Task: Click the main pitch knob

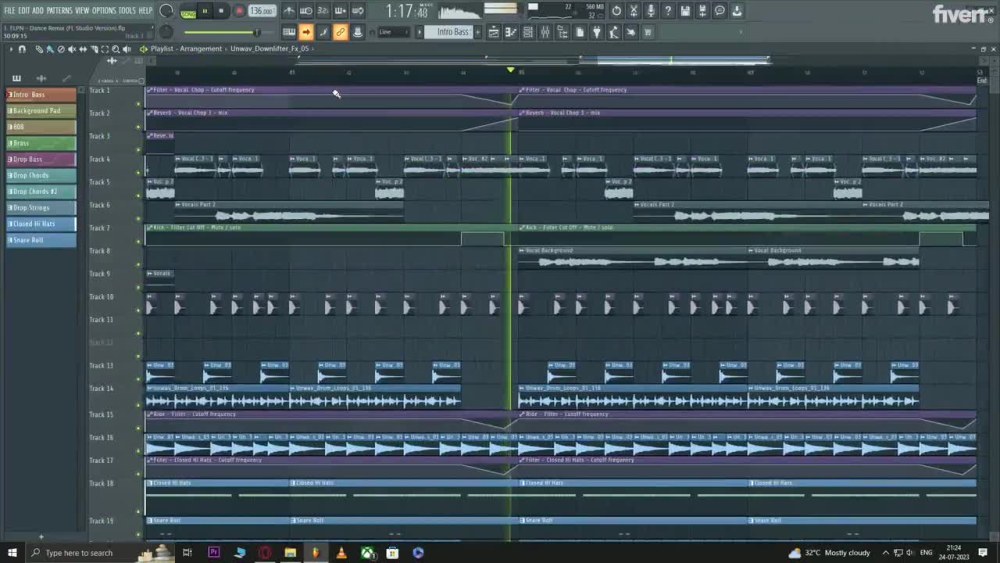Action: click(x=166, y=32)
